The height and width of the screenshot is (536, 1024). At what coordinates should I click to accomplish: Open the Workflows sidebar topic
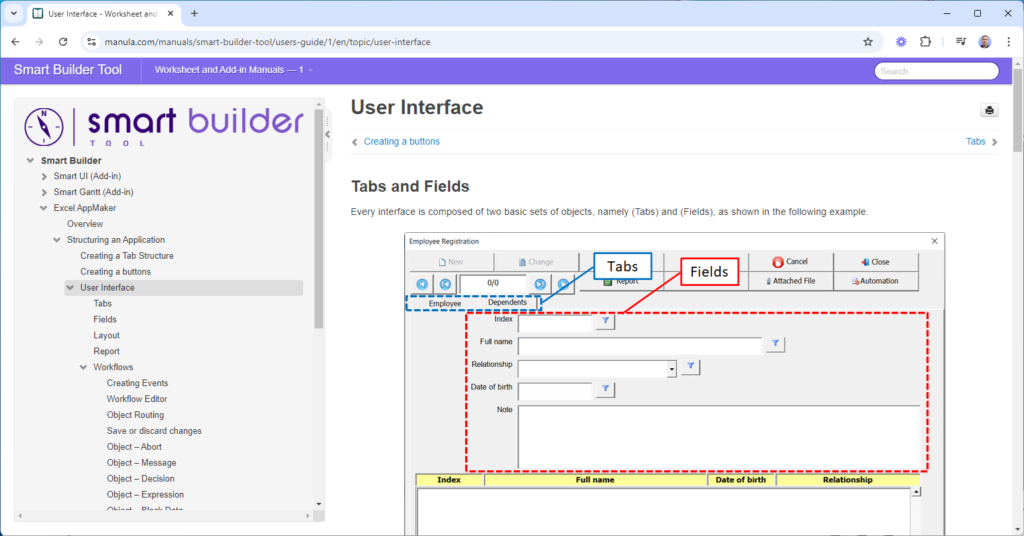(x=113, y=368)
